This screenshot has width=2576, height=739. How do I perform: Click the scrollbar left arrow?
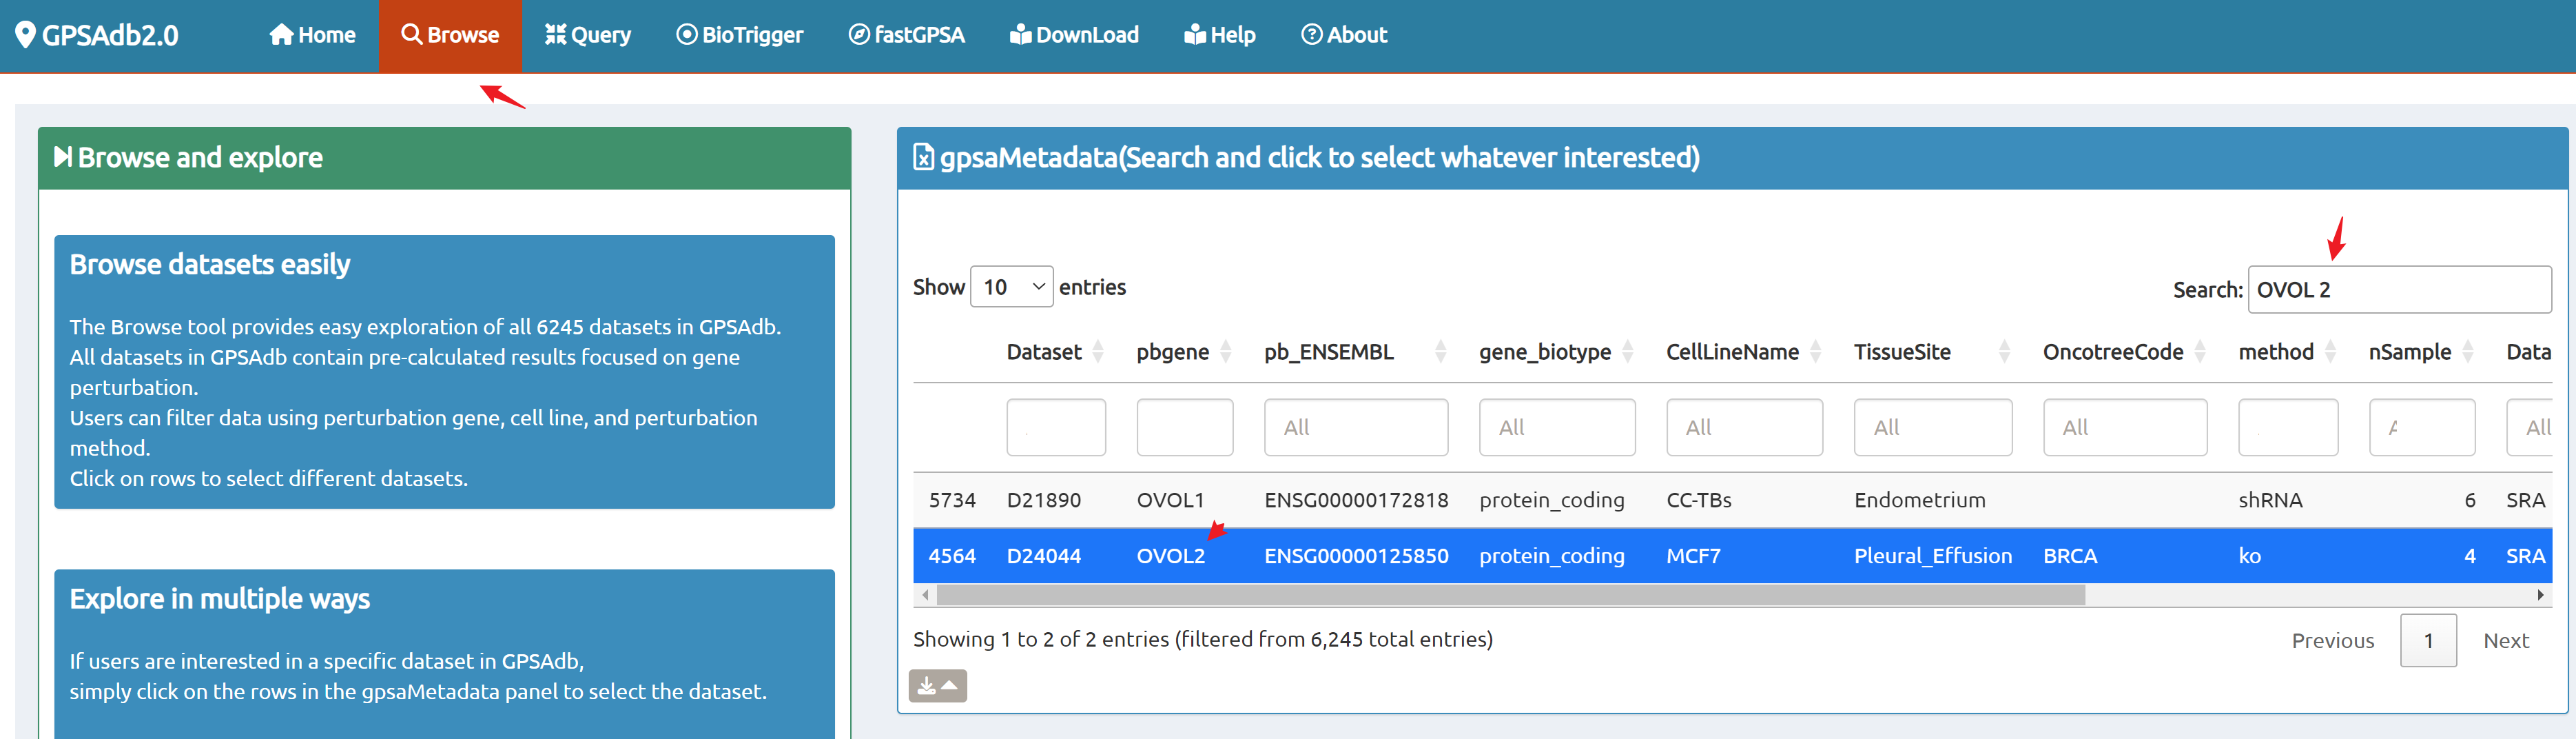(925, 595)
